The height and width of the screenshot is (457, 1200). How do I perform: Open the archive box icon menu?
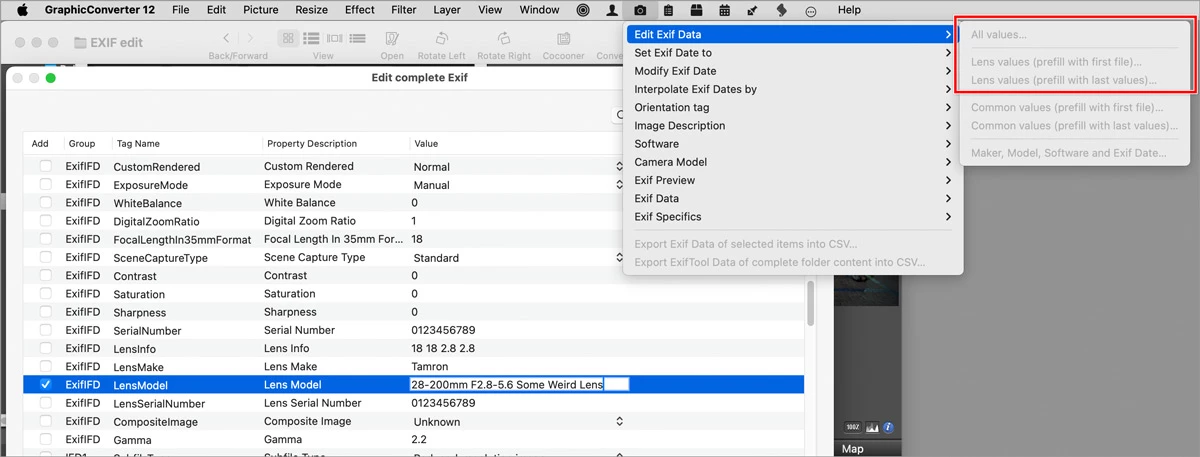697,10
